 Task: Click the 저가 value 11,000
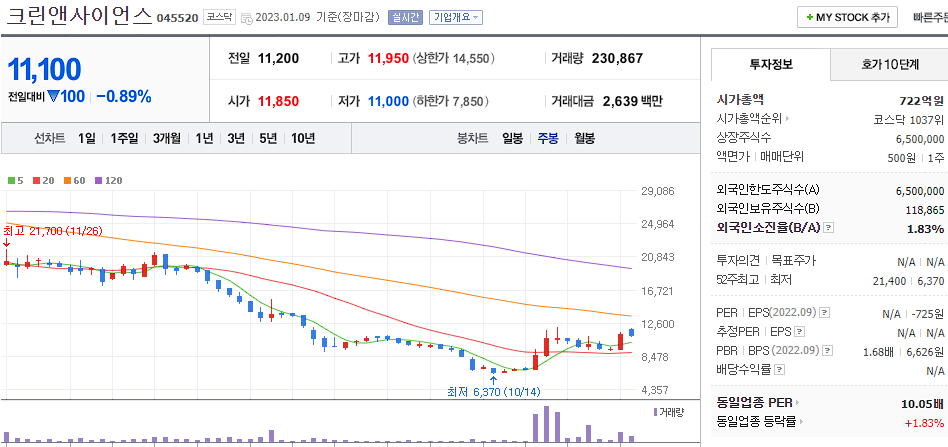point(388,101)
